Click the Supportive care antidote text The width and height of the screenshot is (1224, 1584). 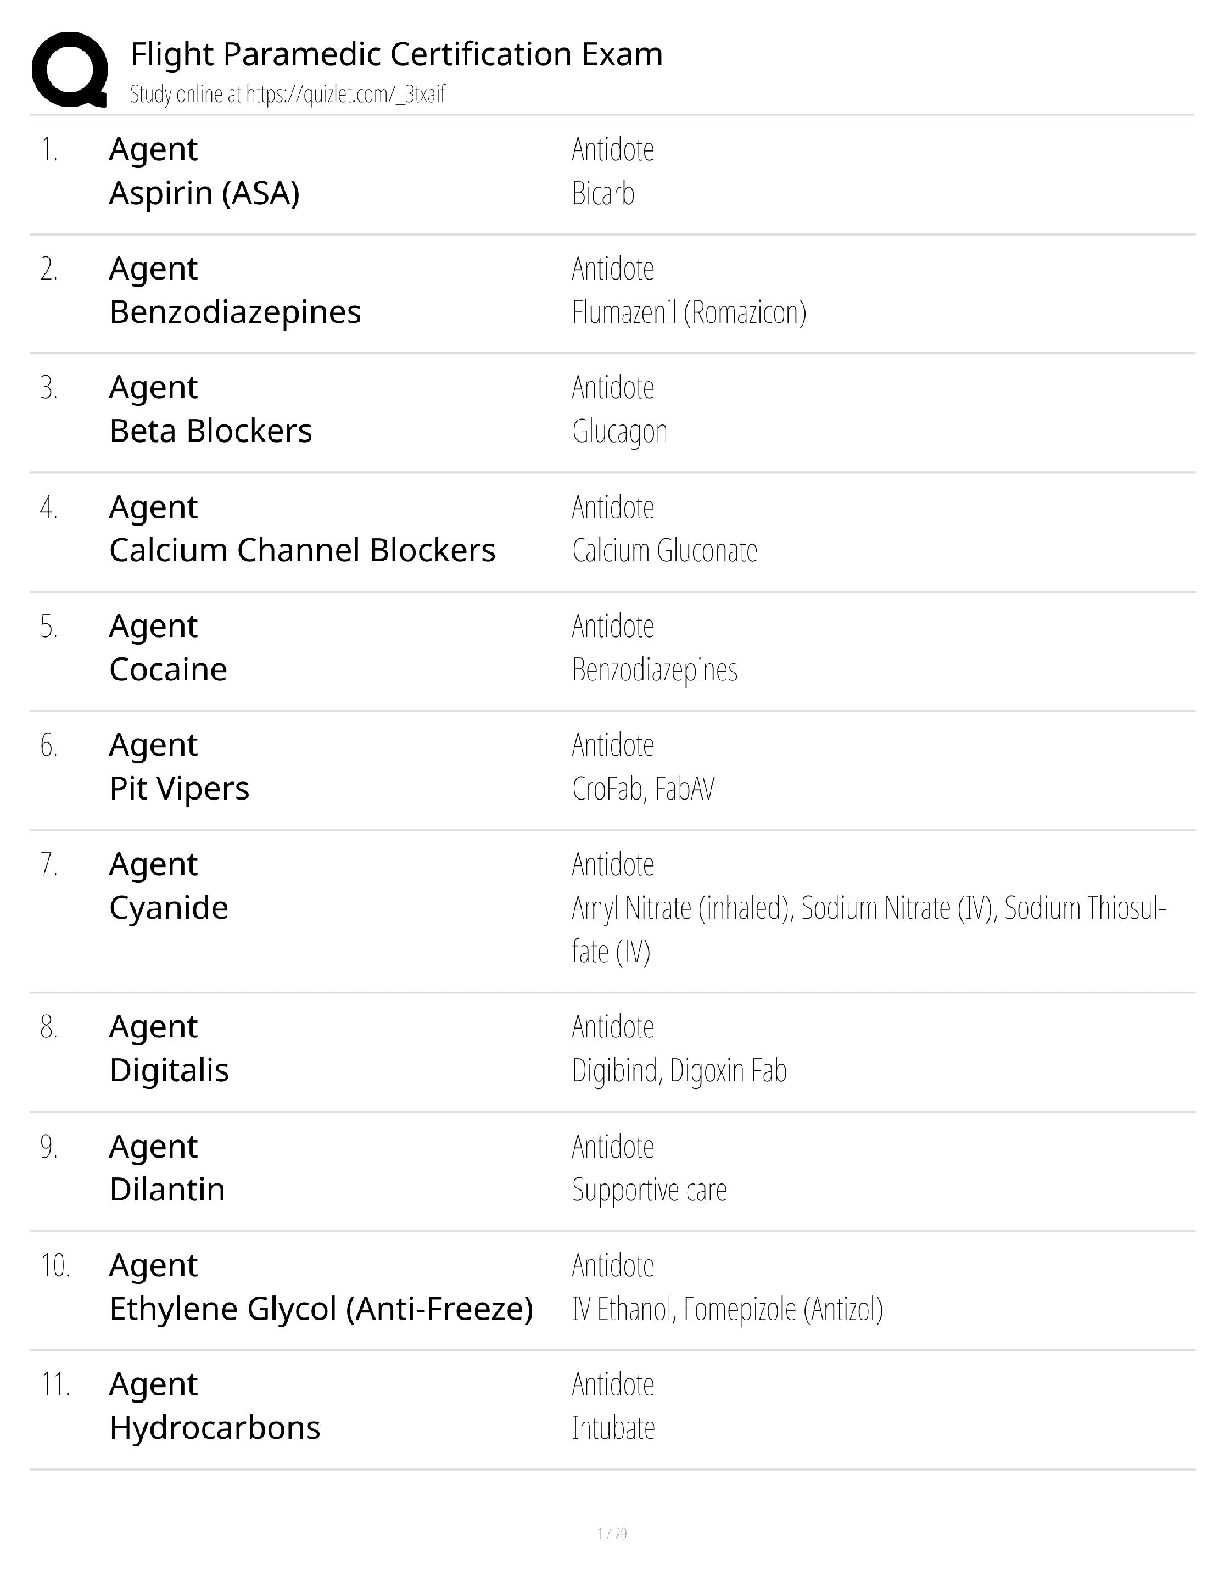click(649, 1190)
